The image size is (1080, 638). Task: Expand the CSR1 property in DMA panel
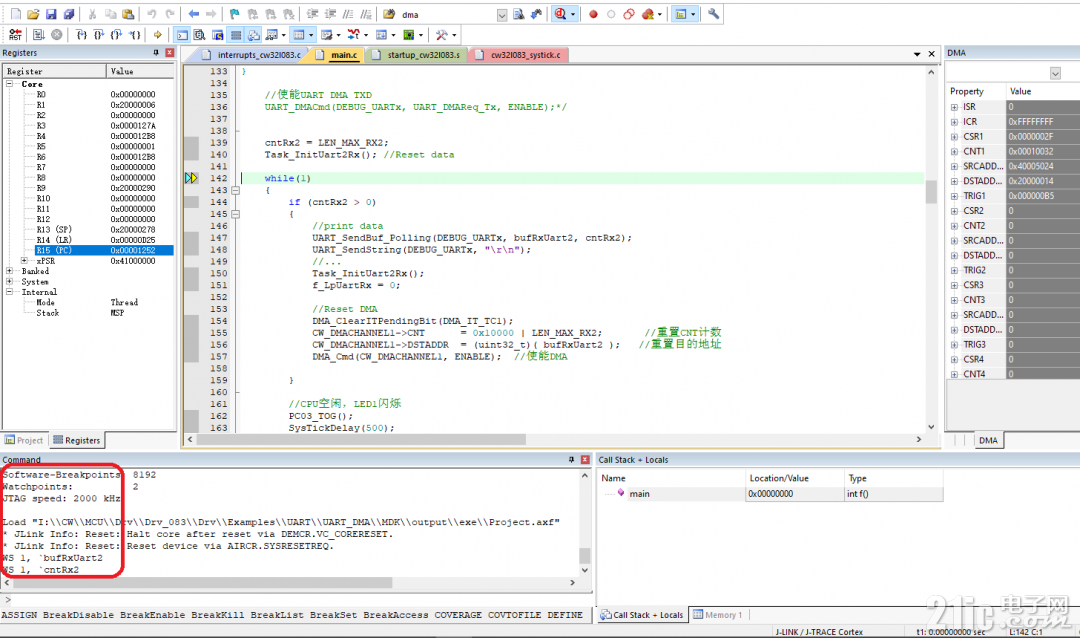(x=955, y=136)
